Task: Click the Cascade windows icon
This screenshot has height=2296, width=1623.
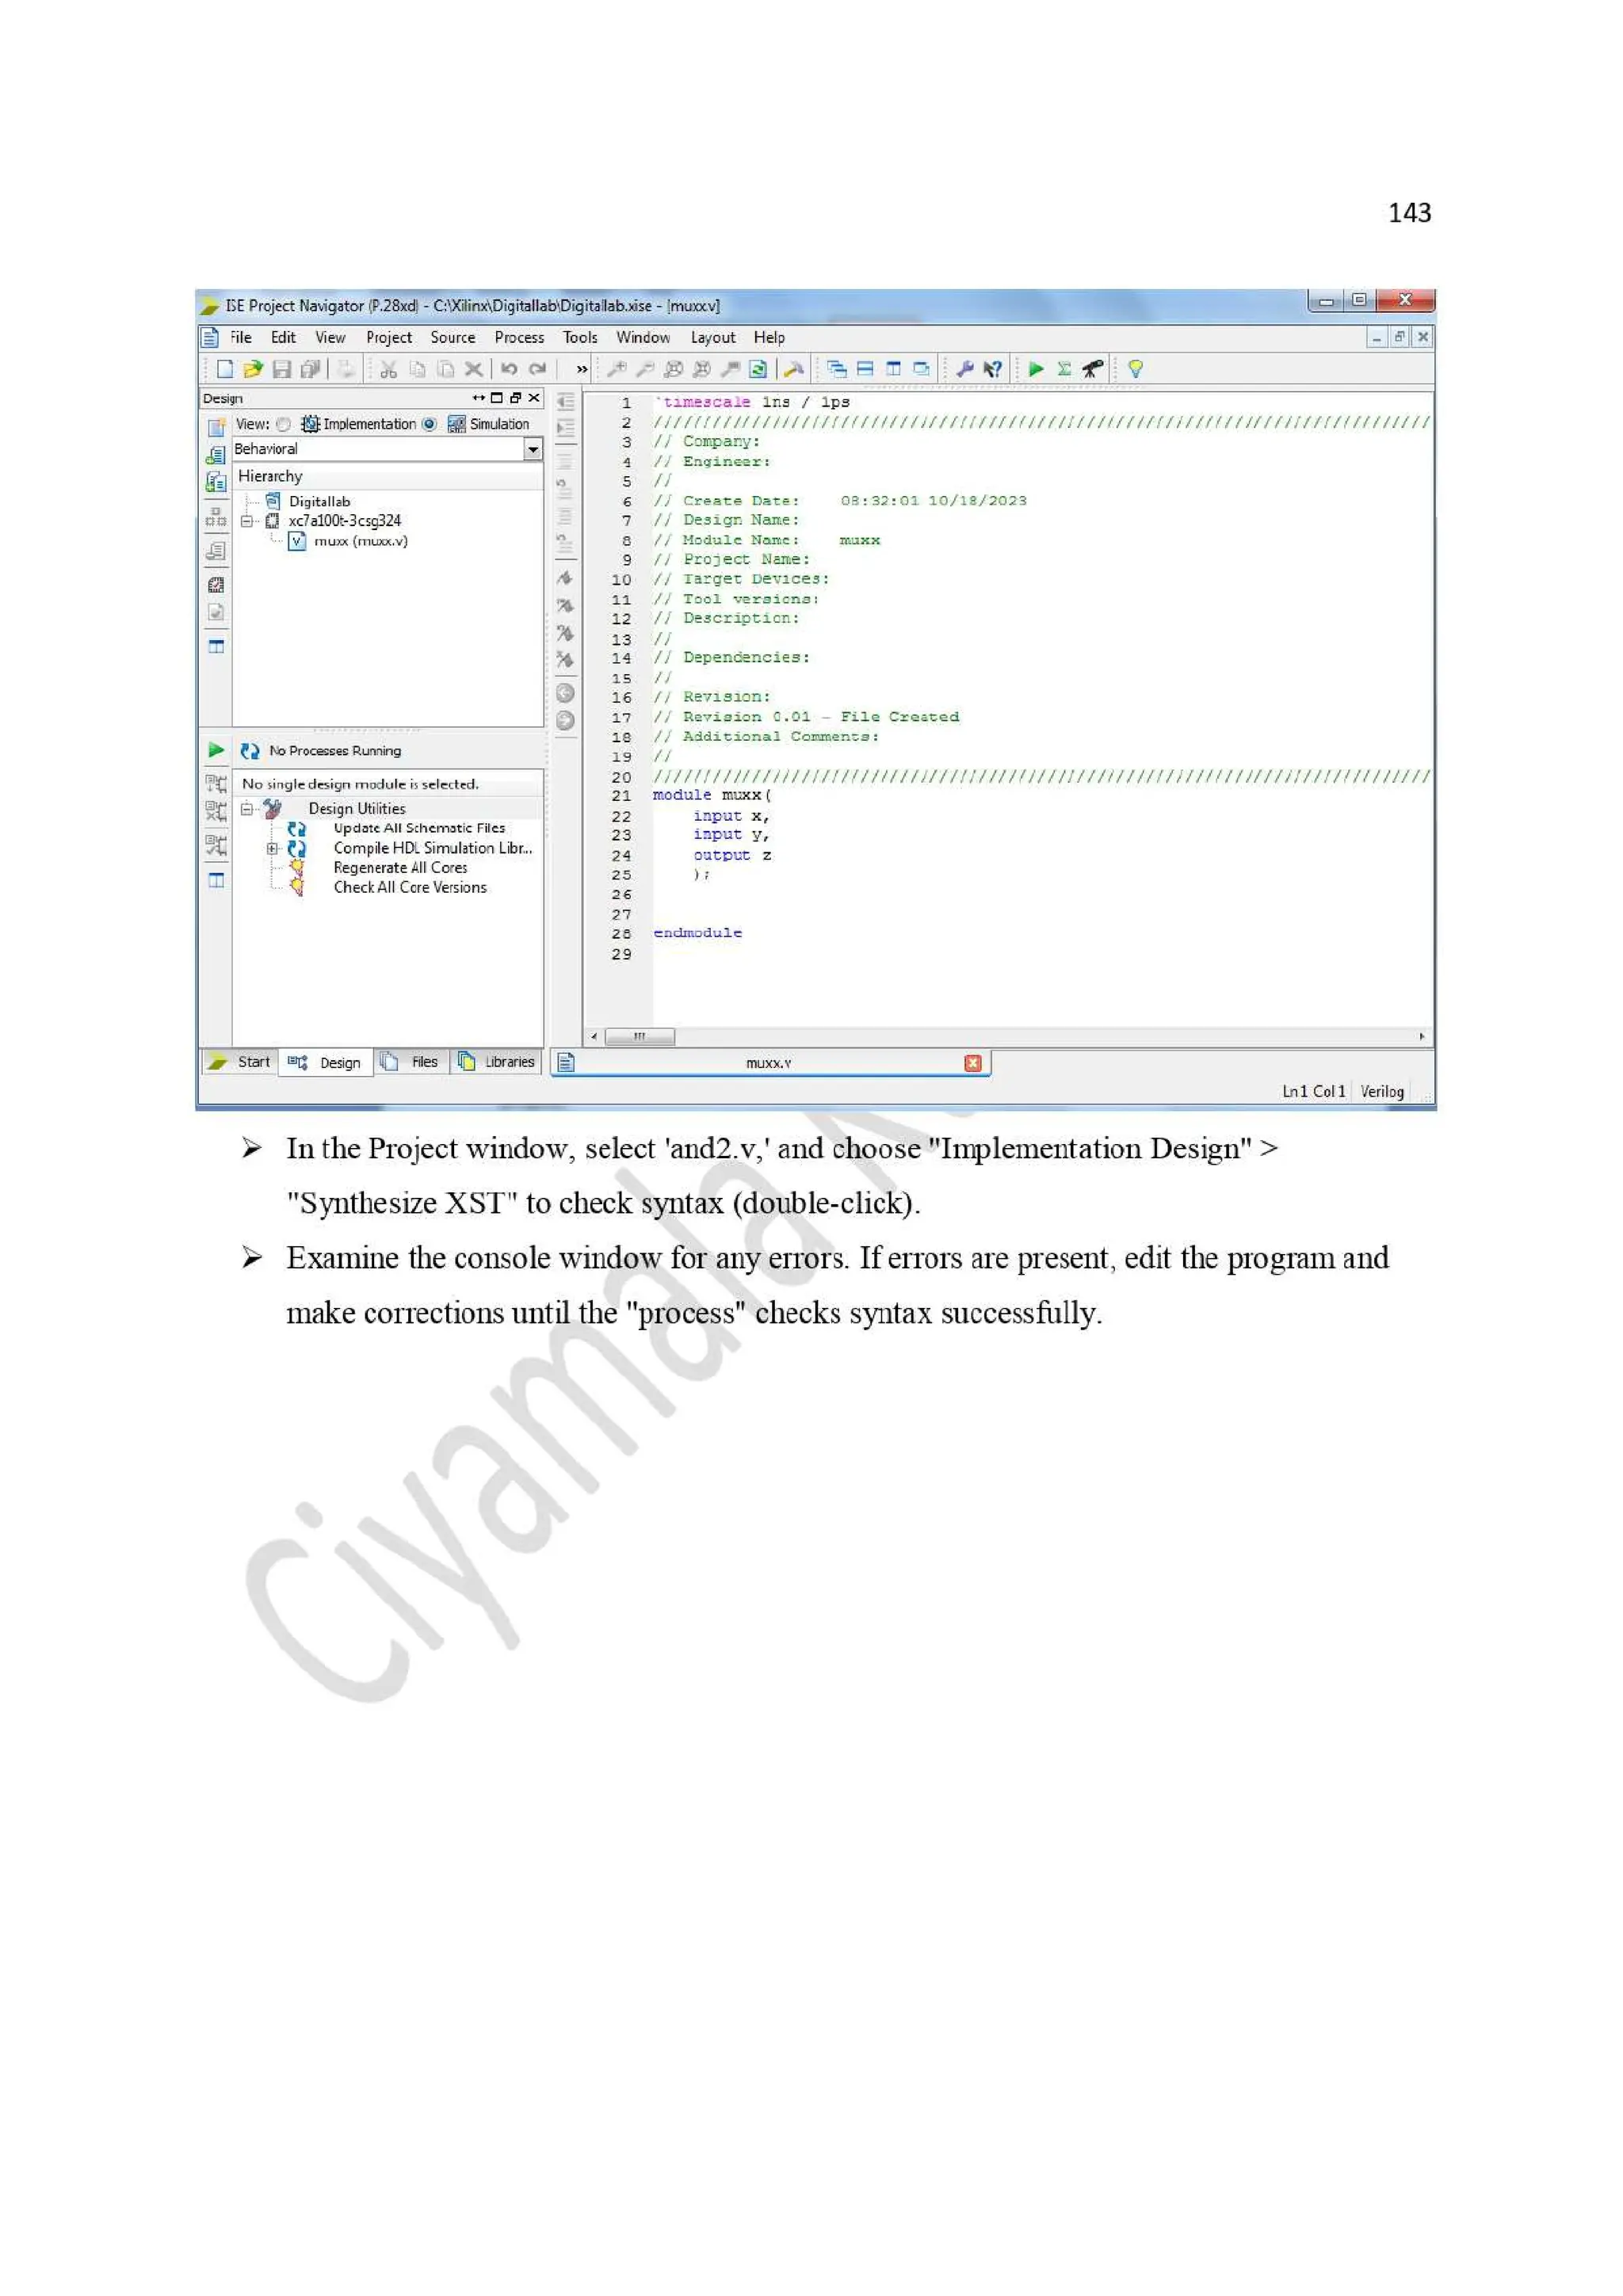Action: pyautogui.click(x=837, y=369)
